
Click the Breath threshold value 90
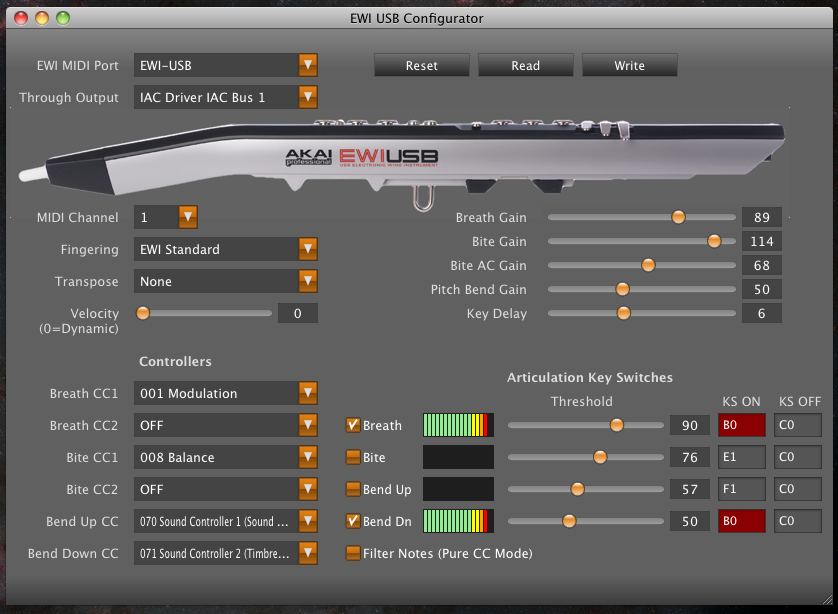(x=689, y=425)
